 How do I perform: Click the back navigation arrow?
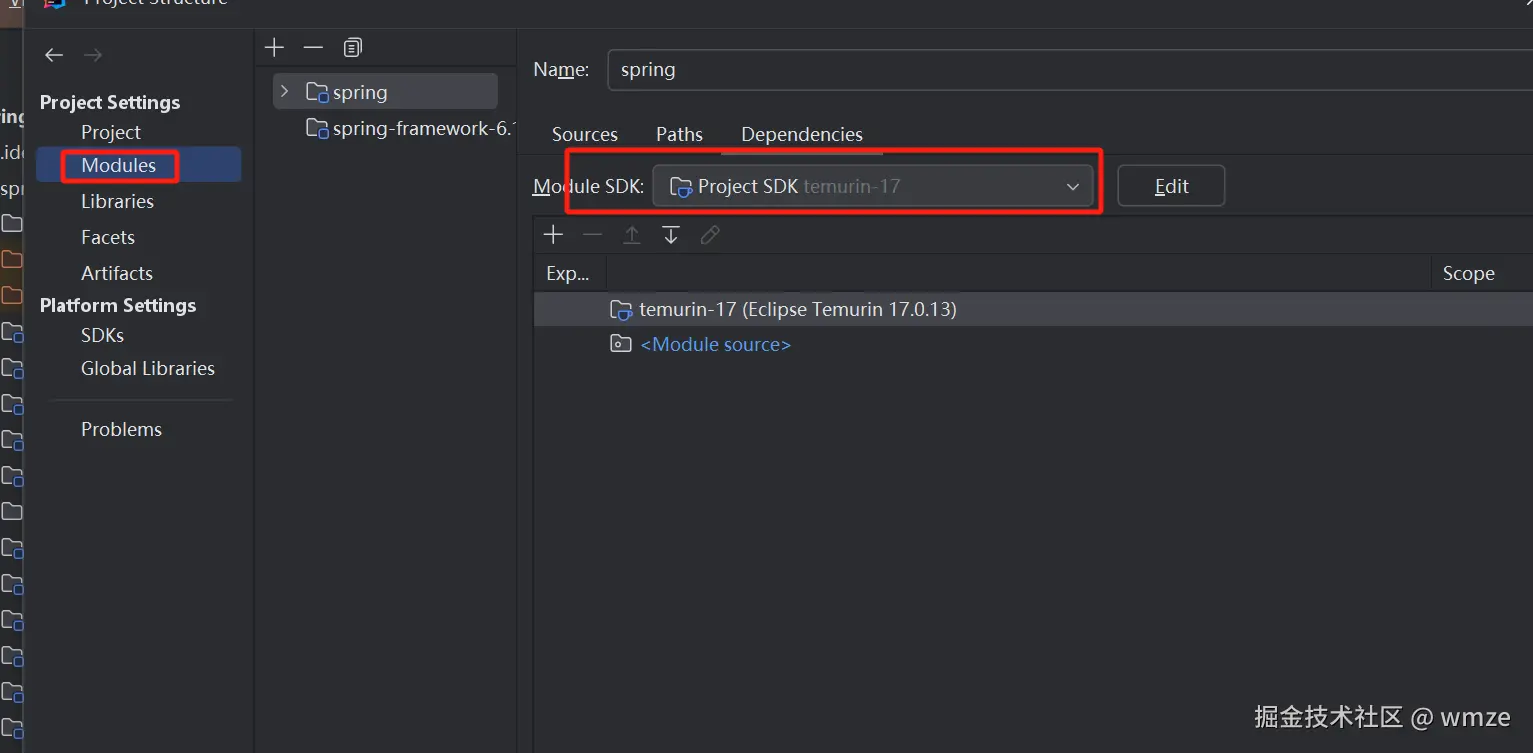[54, 55]
